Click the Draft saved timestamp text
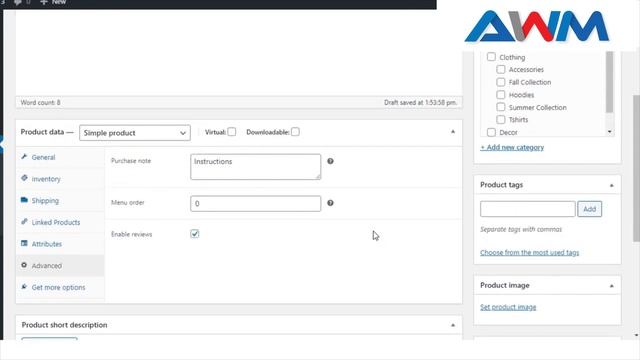 click(420, 102)
